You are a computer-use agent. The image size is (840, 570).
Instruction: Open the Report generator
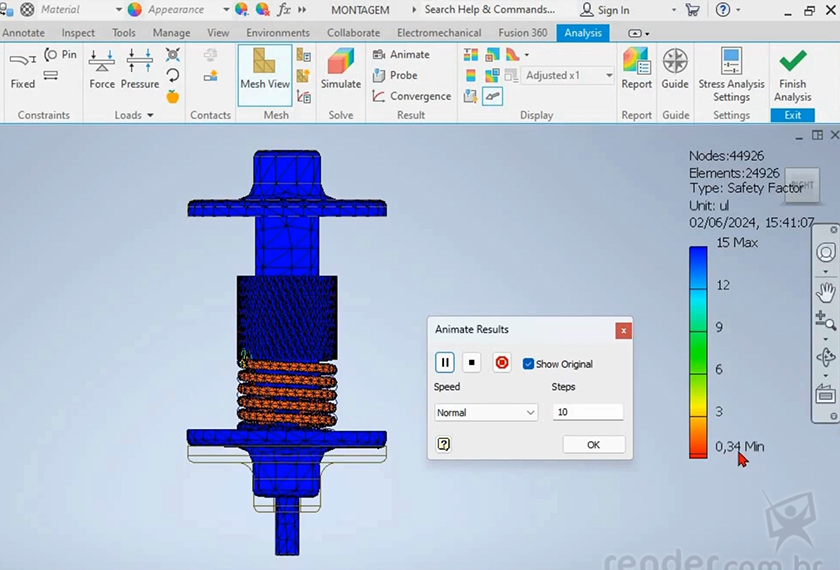pyautogui.click(x=636, y=69)
